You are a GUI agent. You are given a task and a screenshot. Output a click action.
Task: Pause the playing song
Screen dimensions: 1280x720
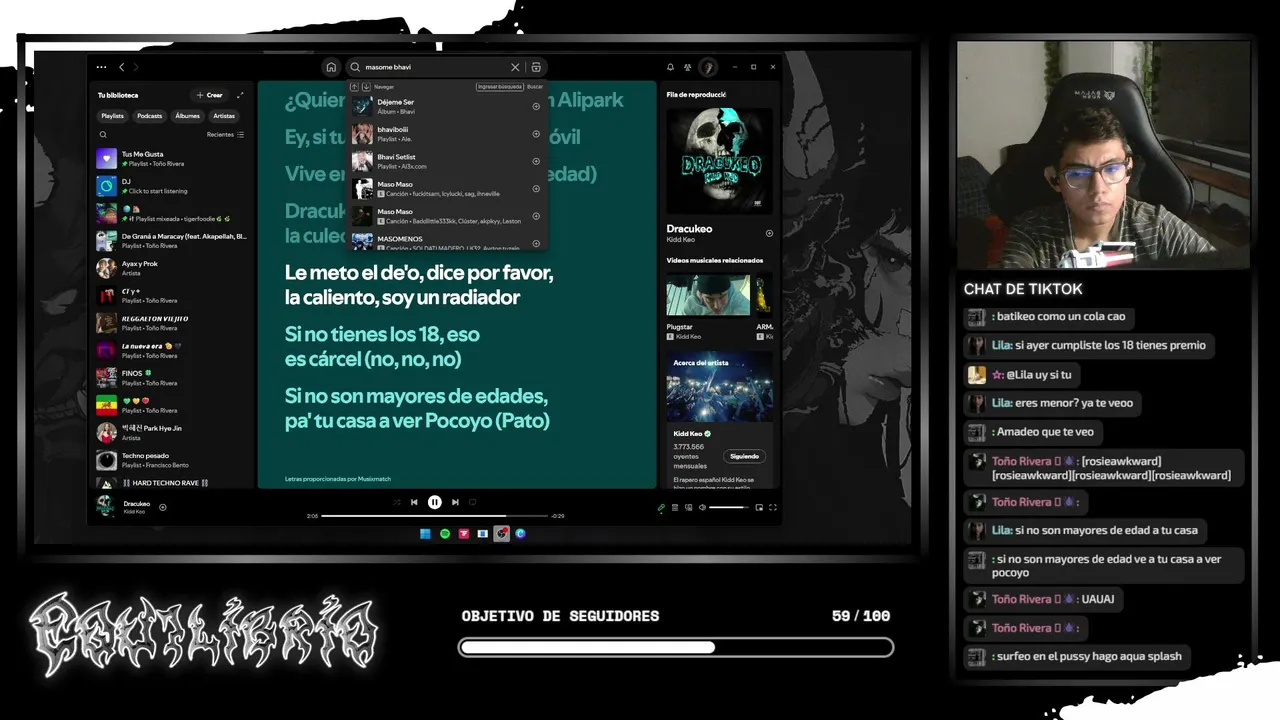click(435, 502)
